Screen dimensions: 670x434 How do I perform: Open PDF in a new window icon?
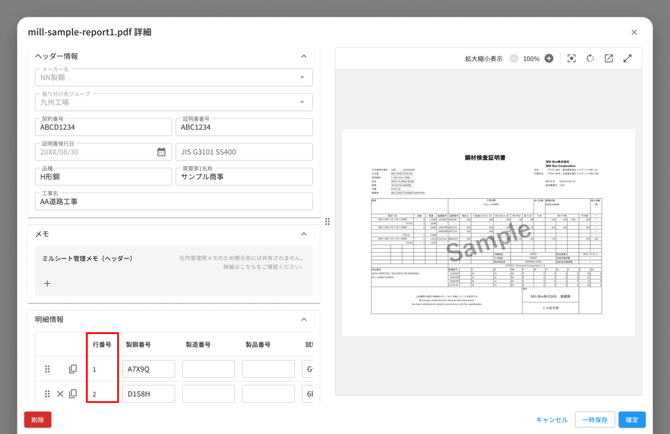609,59
